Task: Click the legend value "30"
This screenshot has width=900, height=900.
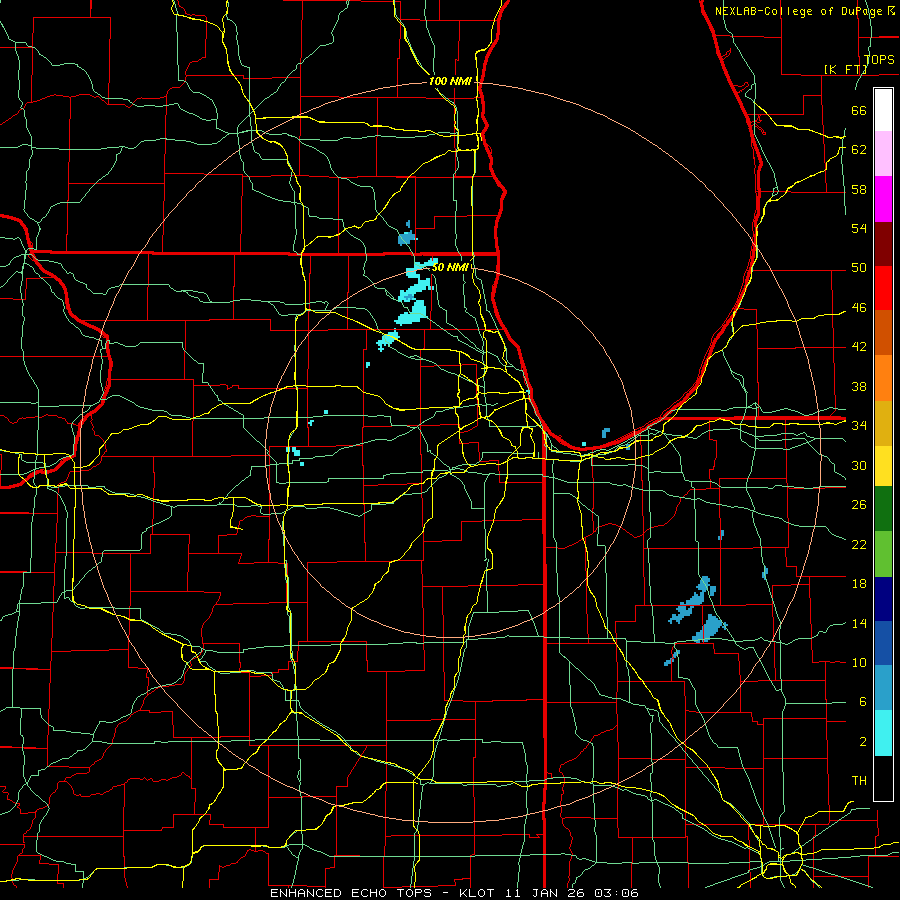Action: 859,465
